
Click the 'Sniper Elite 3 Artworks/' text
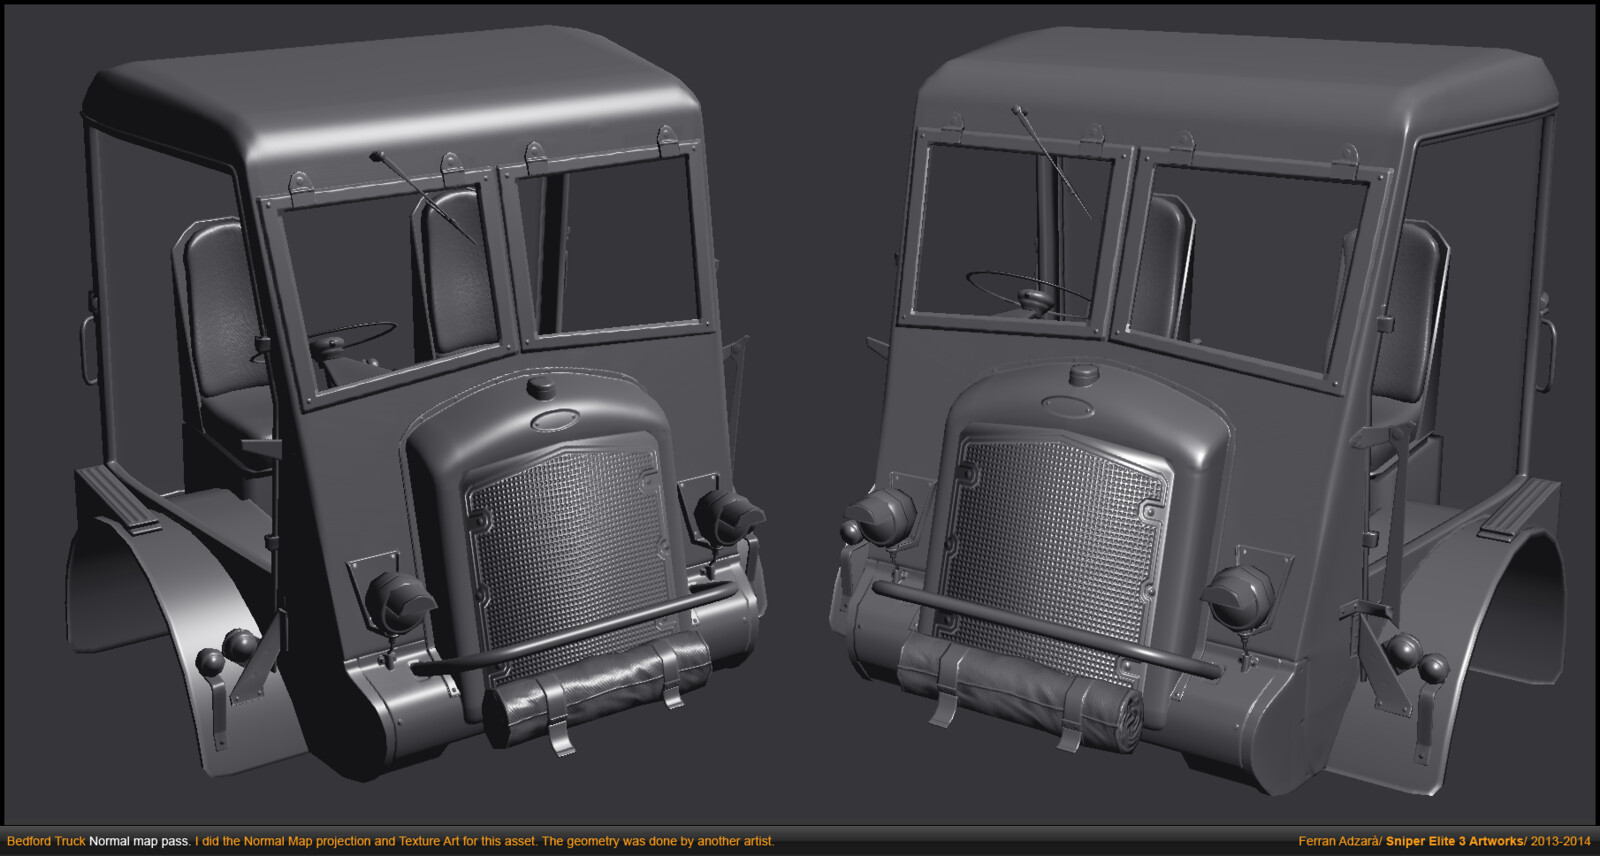pyautogui.click(x=1457, y=841)
